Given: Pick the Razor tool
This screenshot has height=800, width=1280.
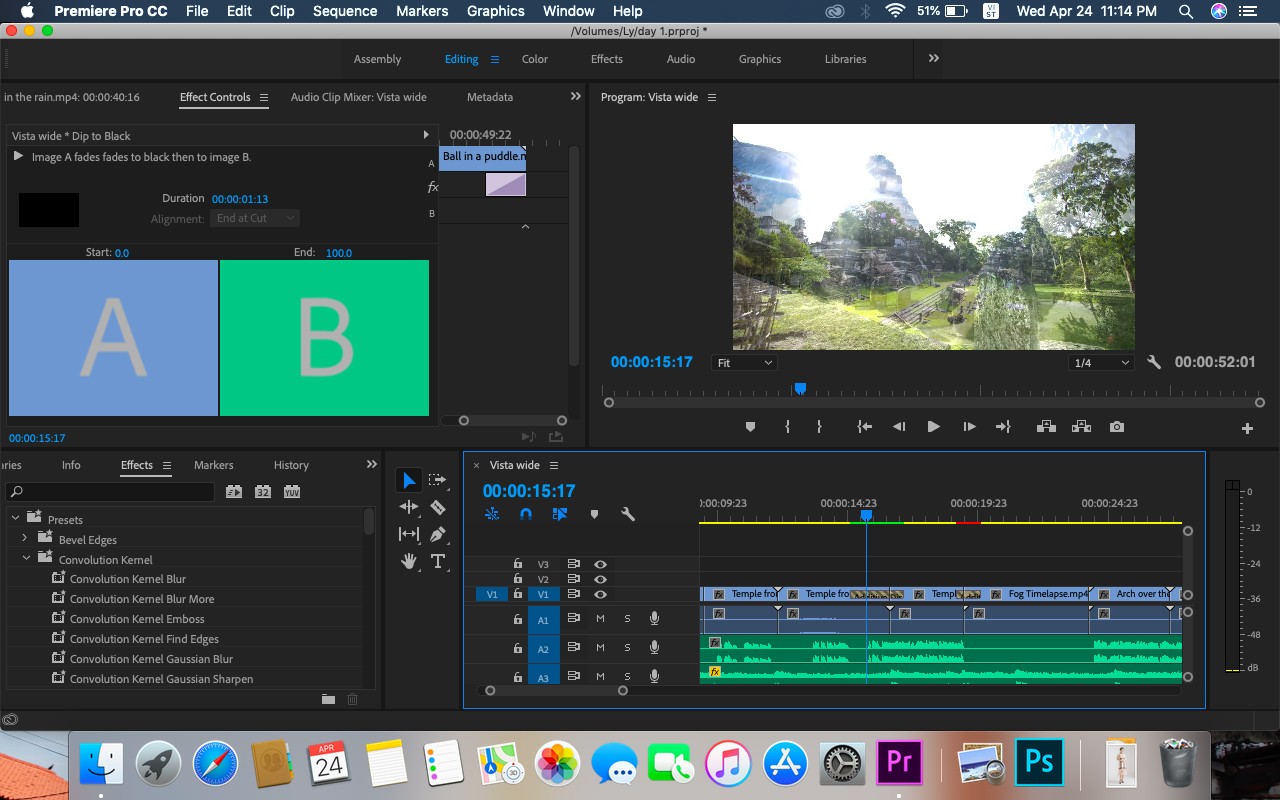Looking at the screenshot, I should 438,508.
